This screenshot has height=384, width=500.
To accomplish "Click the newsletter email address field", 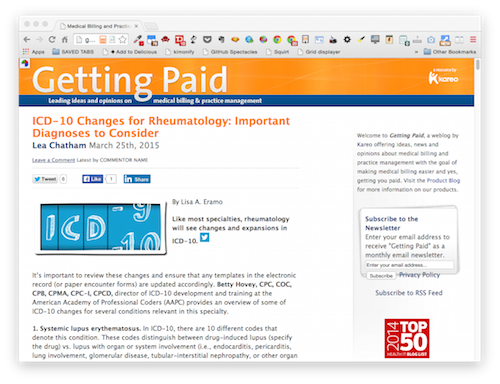I will pyautogui.click(x=409, y=265).
